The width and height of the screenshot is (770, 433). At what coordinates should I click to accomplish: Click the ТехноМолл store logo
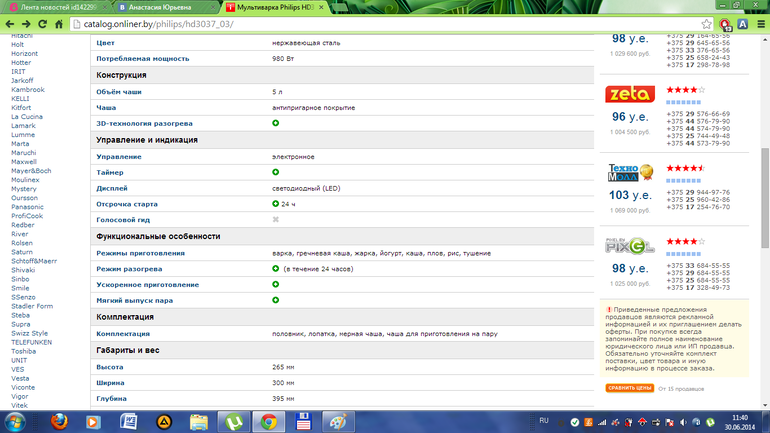630,172
